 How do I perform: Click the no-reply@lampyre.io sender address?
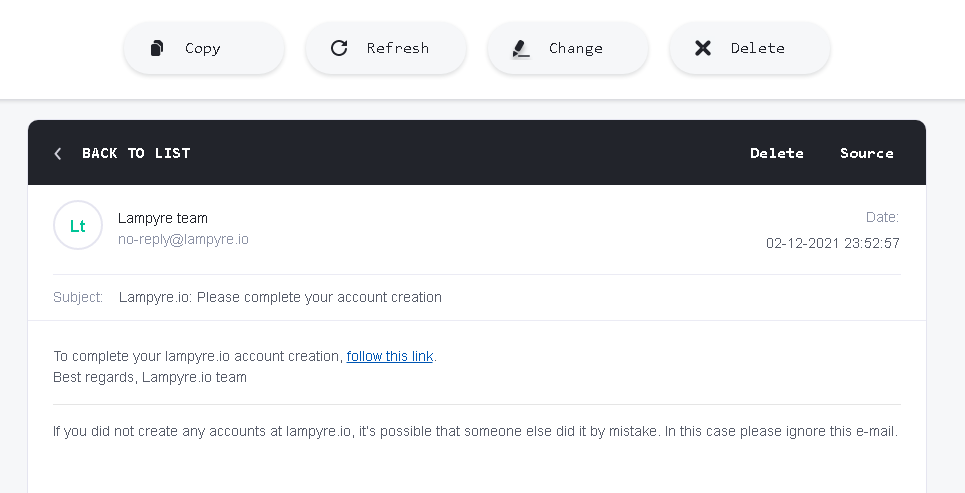point(183,239)
